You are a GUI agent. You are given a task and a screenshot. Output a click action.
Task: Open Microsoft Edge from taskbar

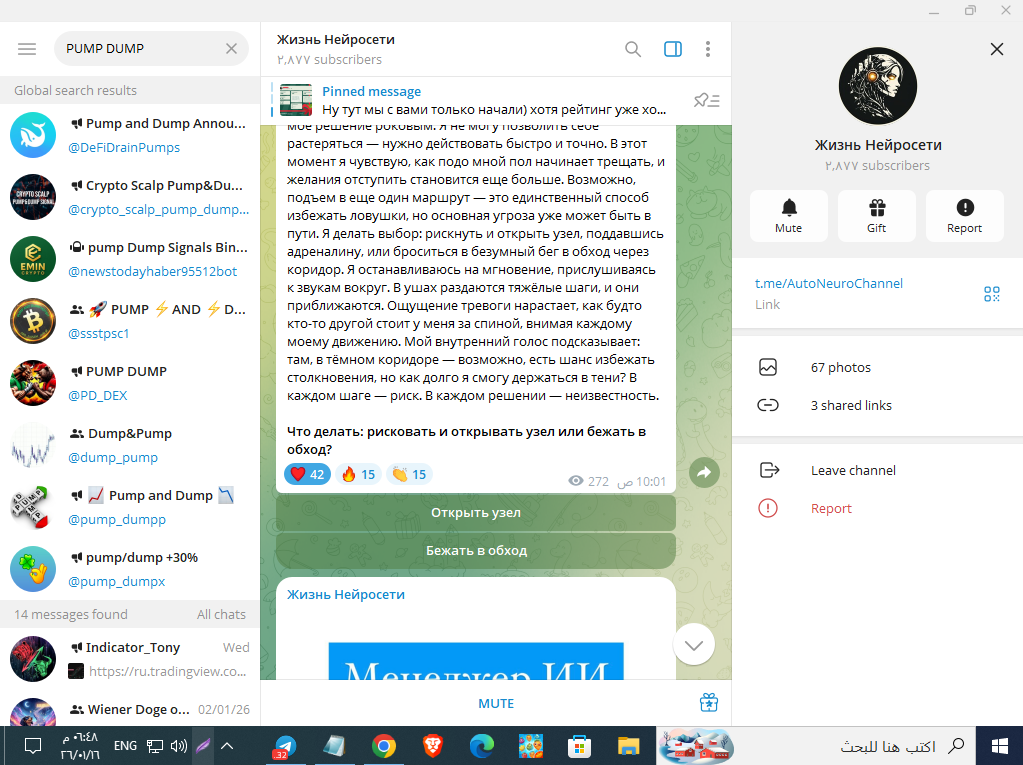point(481,746)
